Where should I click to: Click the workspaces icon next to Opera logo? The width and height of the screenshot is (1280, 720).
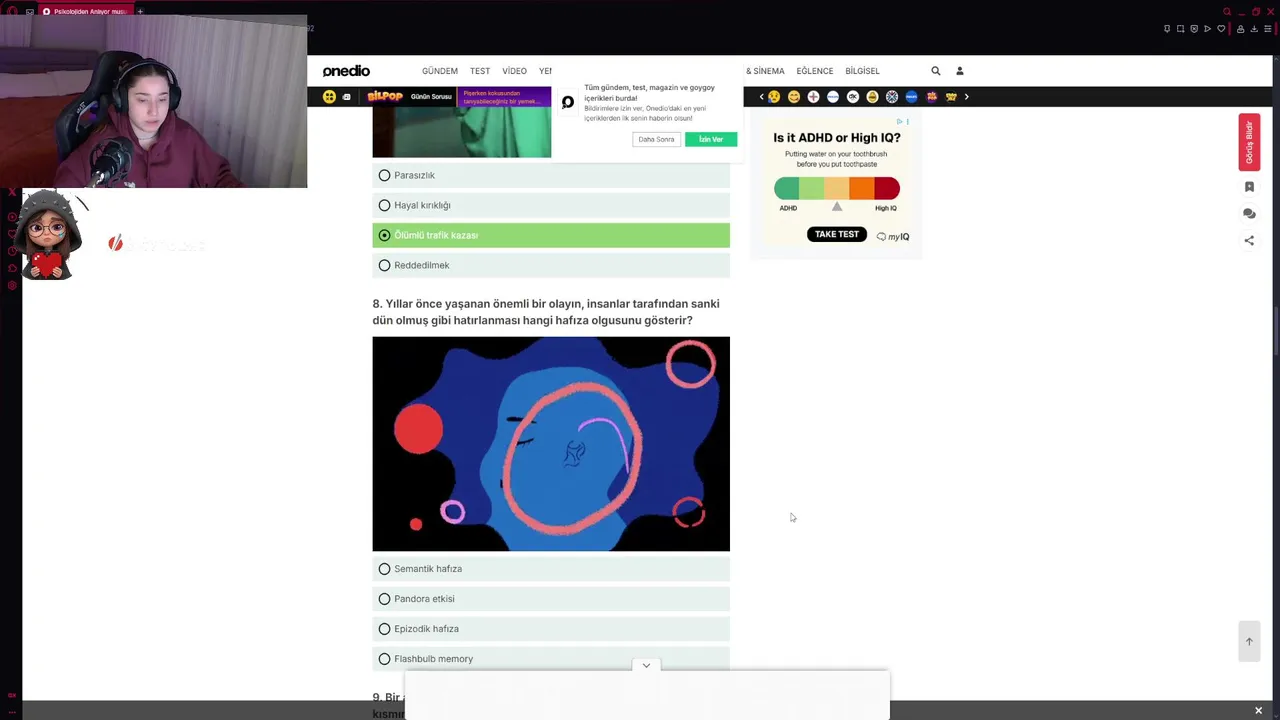pos(30,11)
